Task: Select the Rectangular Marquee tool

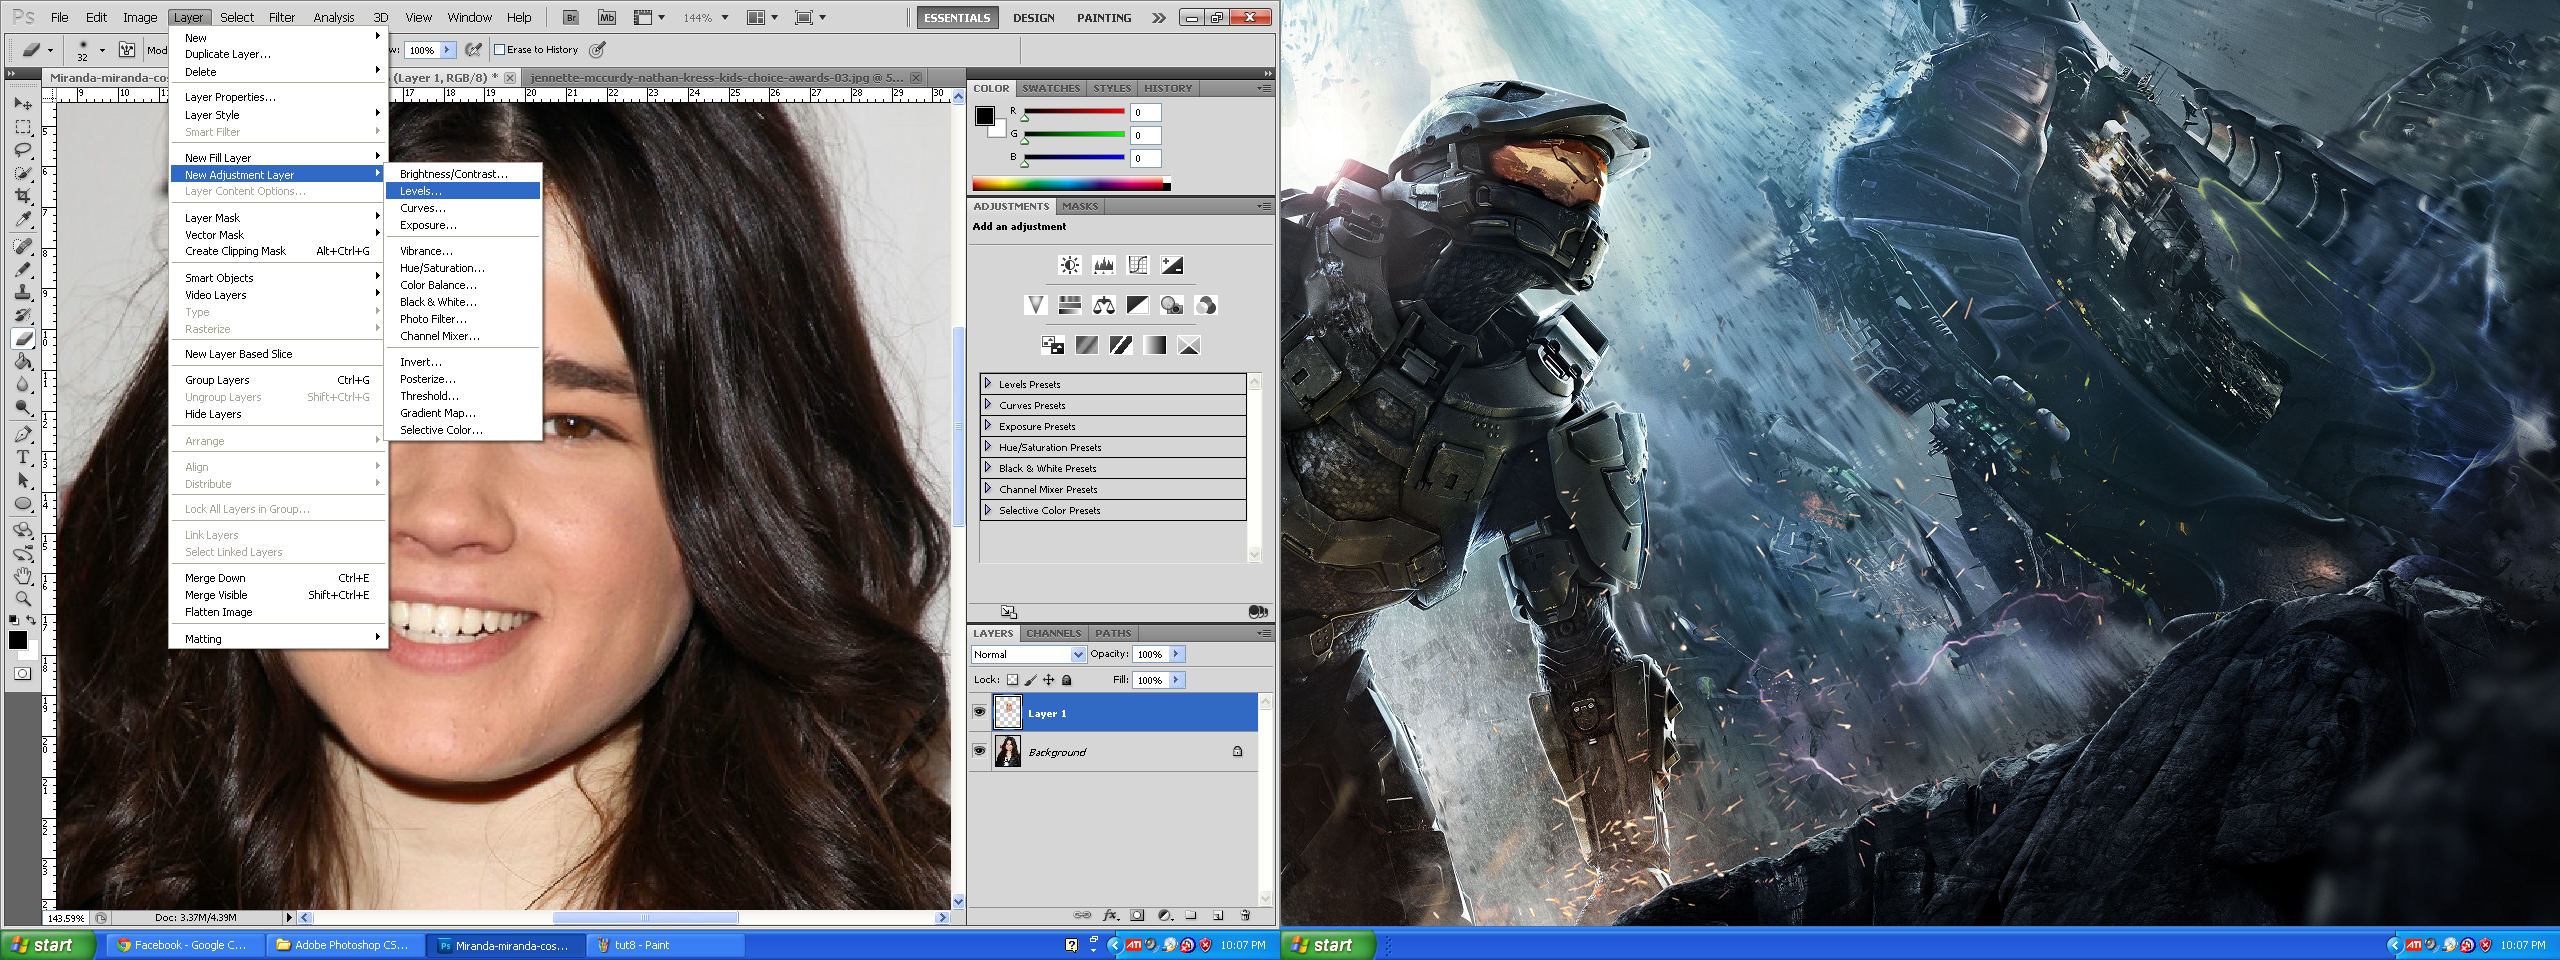Action: coord(23,127)
